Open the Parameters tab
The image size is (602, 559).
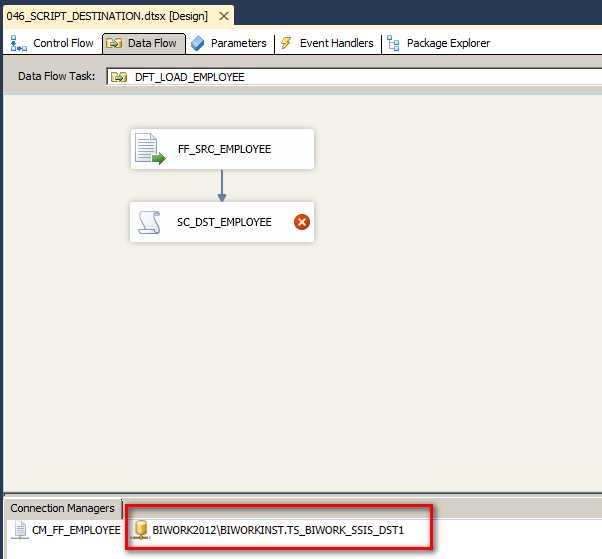(x=229, y=43)
